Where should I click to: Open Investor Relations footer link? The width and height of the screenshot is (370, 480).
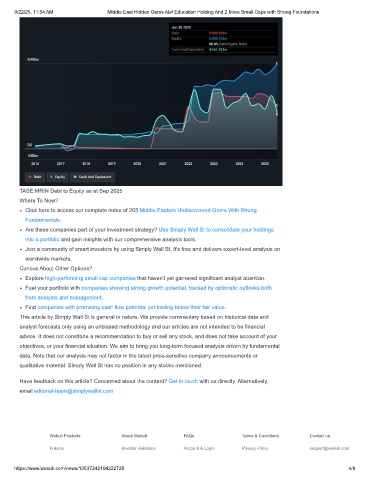[139, 448]
